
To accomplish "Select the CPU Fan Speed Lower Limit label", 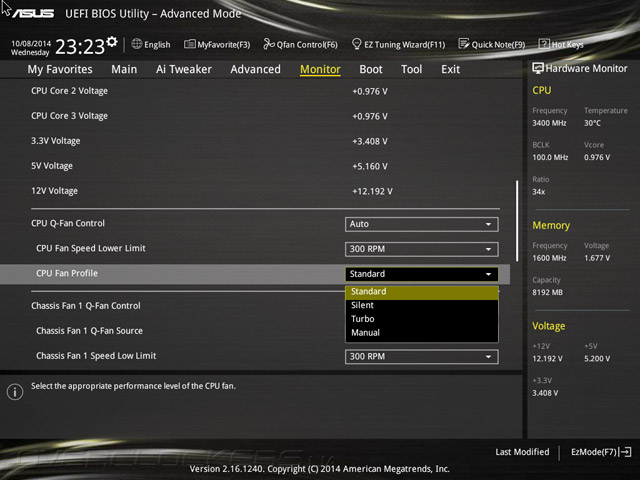I will 91,248.
